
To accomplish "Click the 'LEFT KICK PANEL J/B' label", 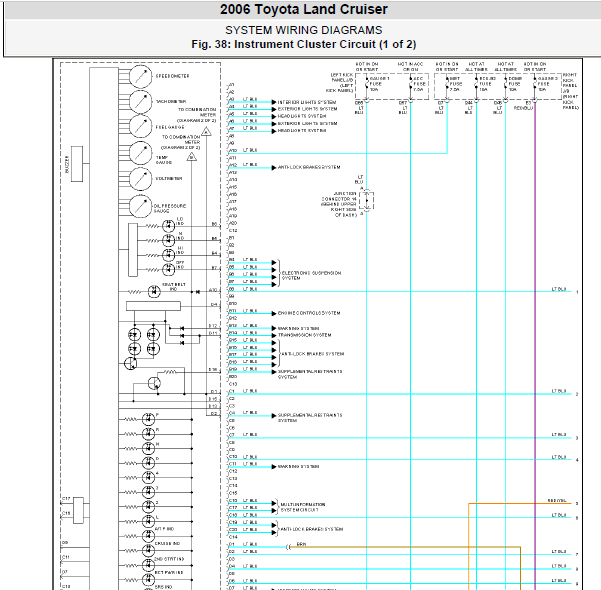I will click(340, 83).
